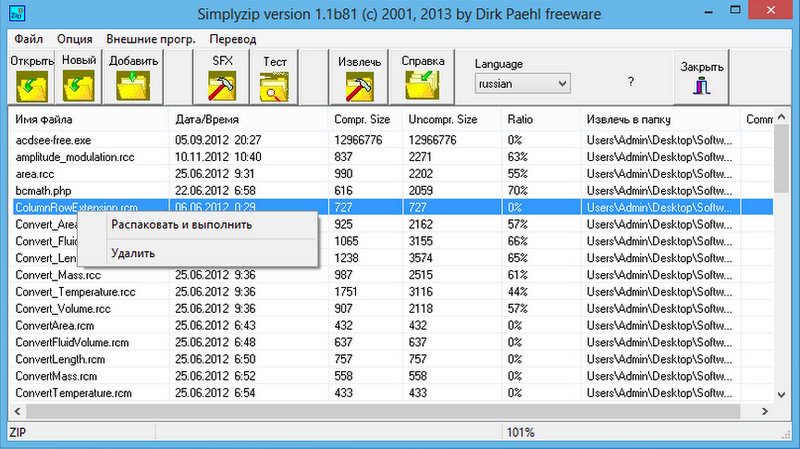
Task: Open the Language dropdown showing russian
Action: point(522,84)
